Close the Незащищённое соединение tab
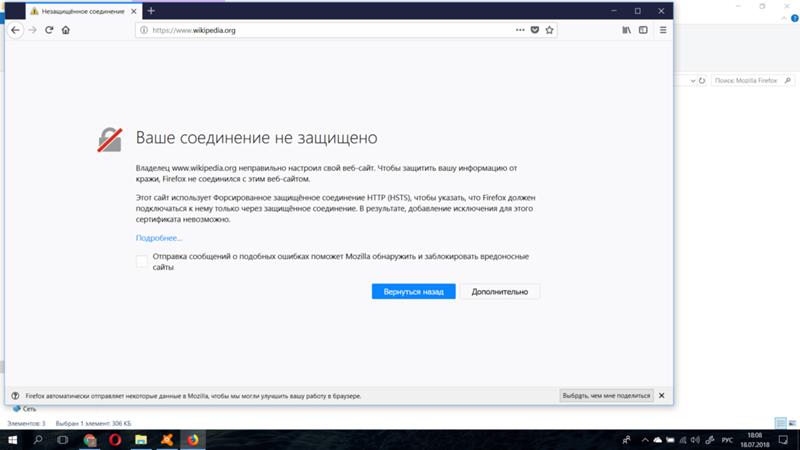 [134, 11]
